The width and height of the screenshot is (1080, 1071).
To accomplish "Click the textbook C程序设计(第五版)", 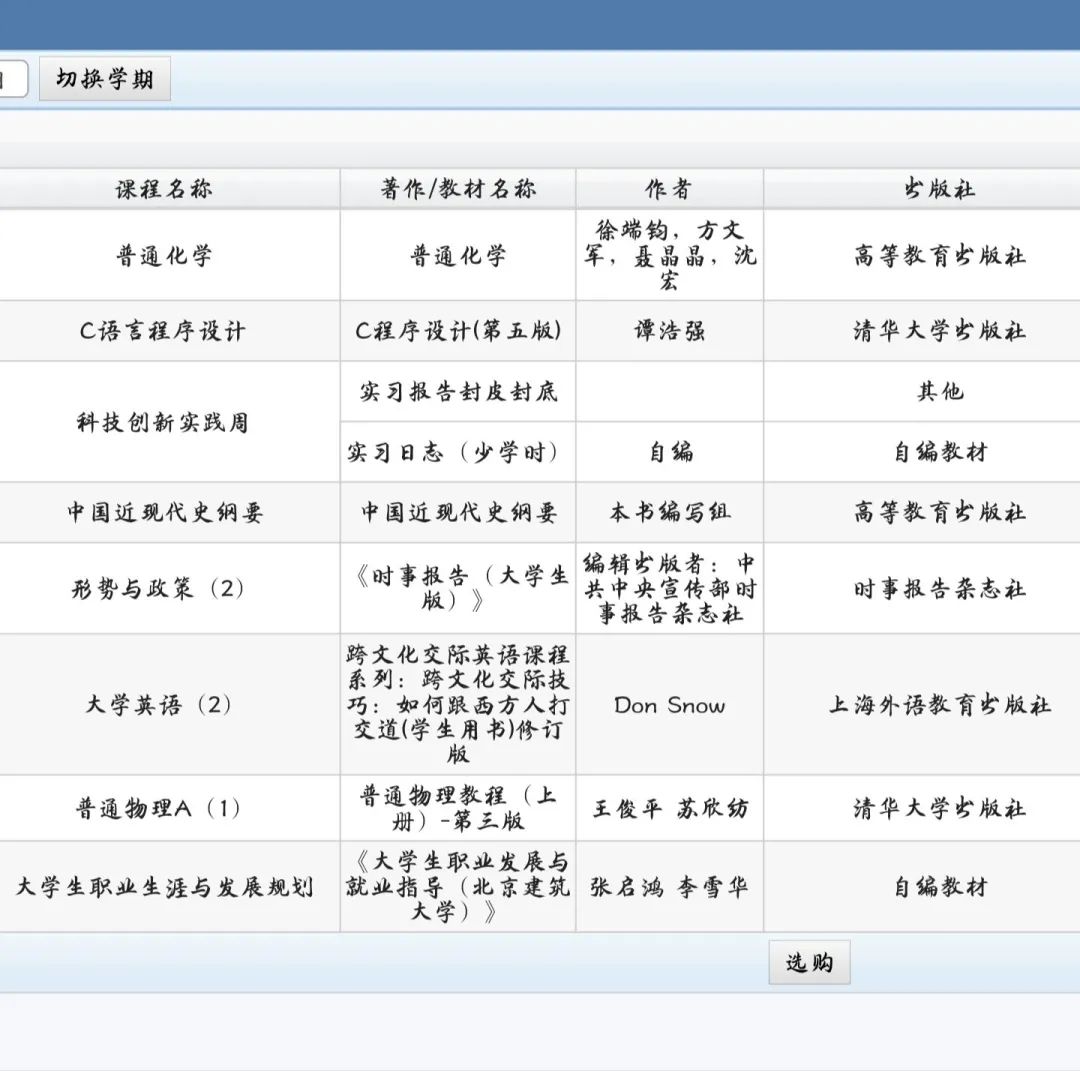I will 458,330.
